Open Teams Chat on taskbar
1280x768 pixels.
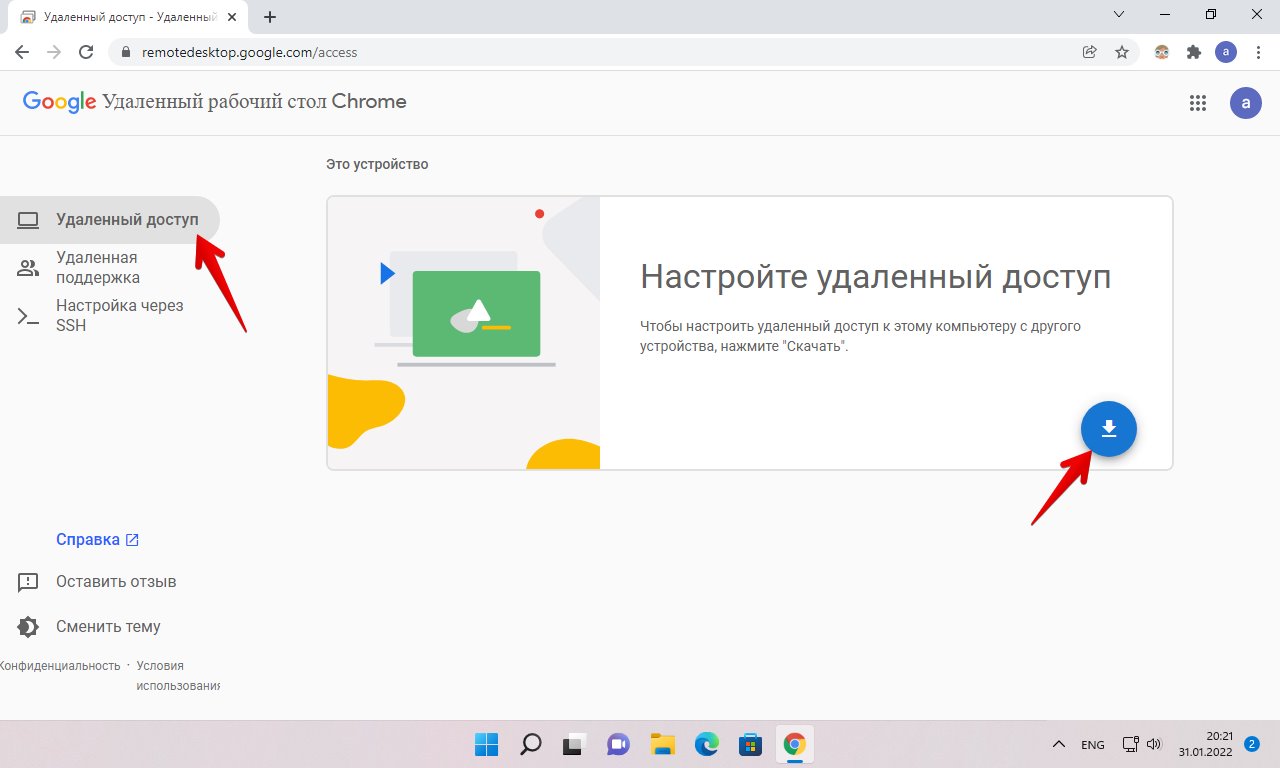tap(617, 744)
